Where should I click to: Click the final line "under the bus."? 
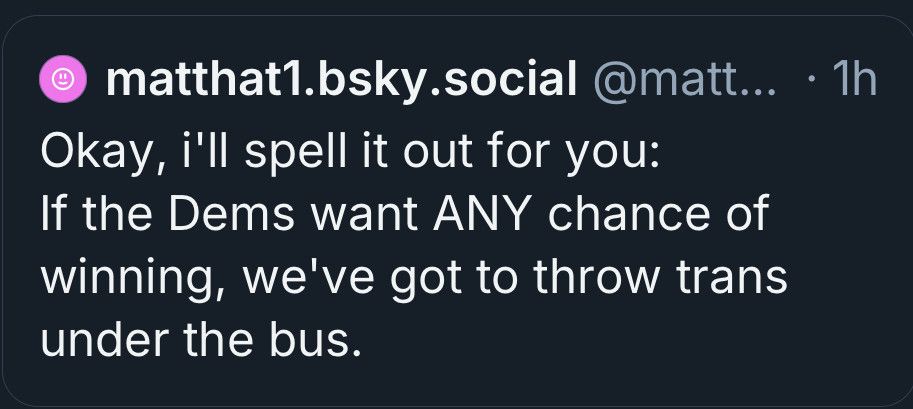(x=199, y=341)
